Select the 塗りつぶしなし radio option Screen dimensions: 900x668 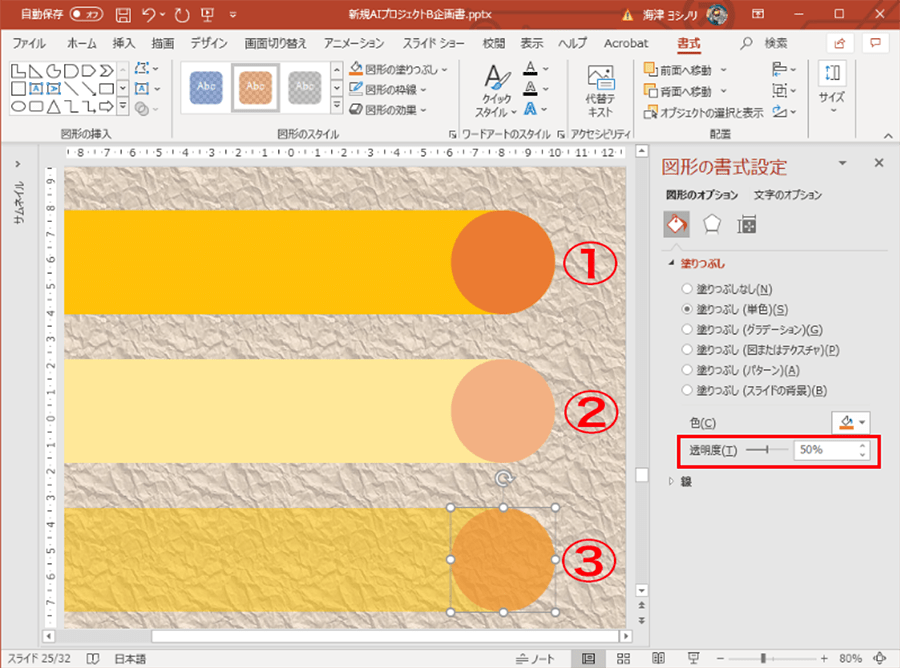click(x=686, y=289)
